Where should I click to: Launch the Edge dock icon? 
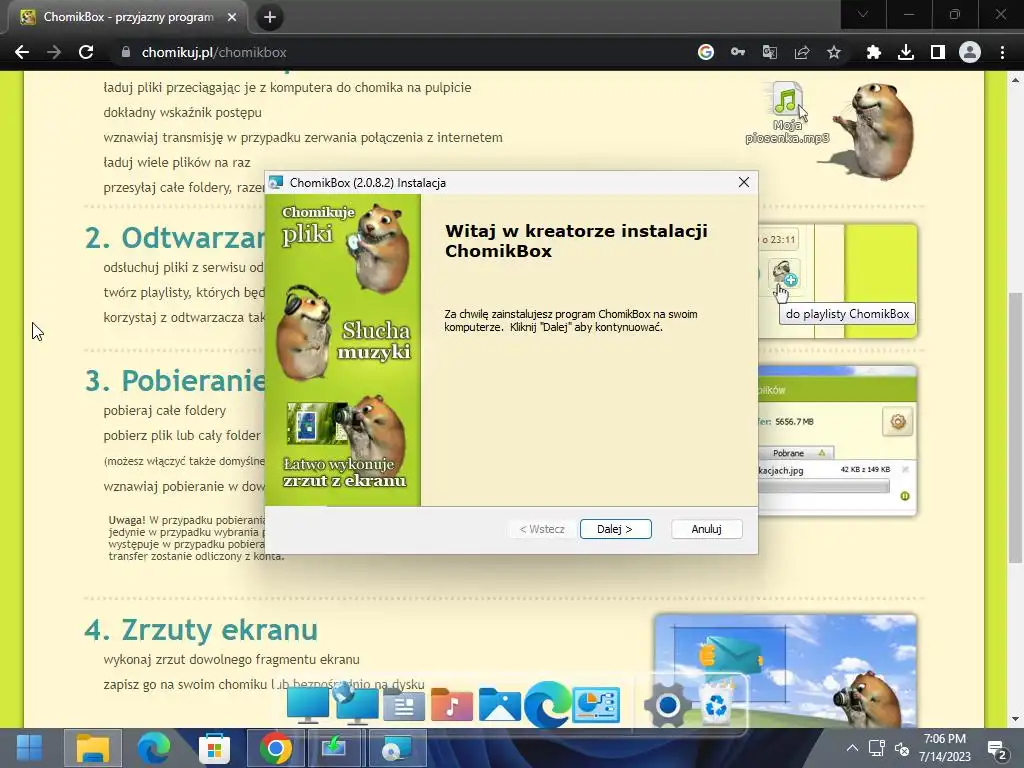coord(547,704)
